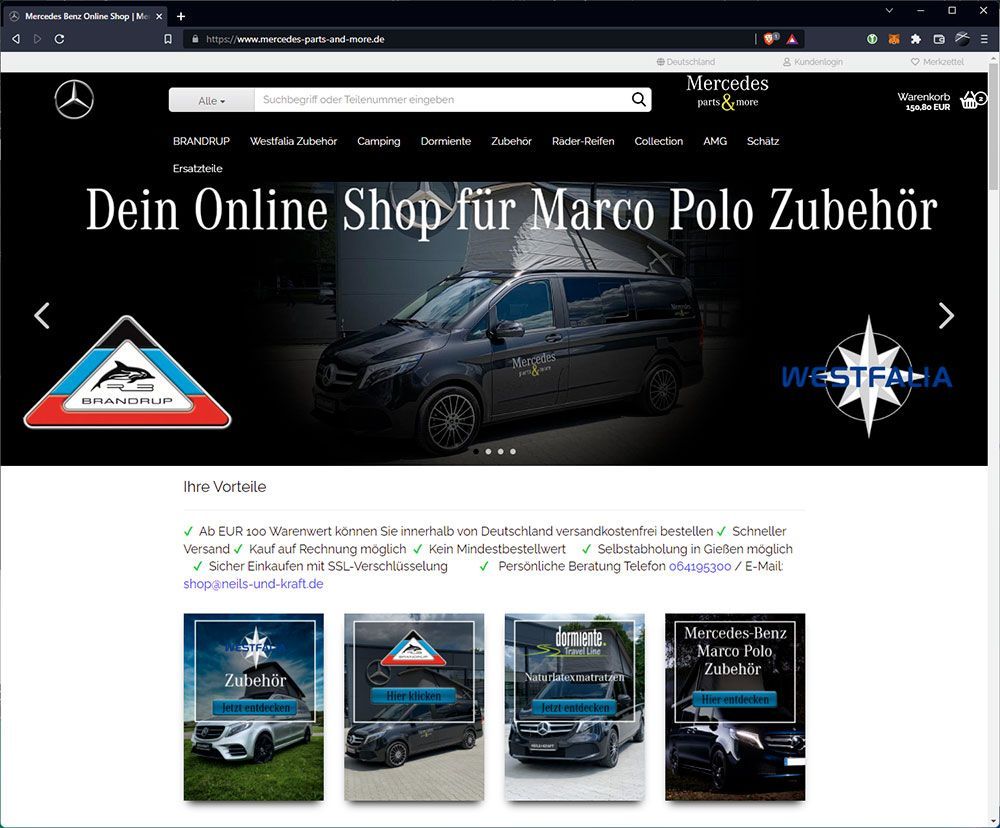The image size is (1000, 828).
Task: Open the Schätz menu item
Action: tap(763, 141)
